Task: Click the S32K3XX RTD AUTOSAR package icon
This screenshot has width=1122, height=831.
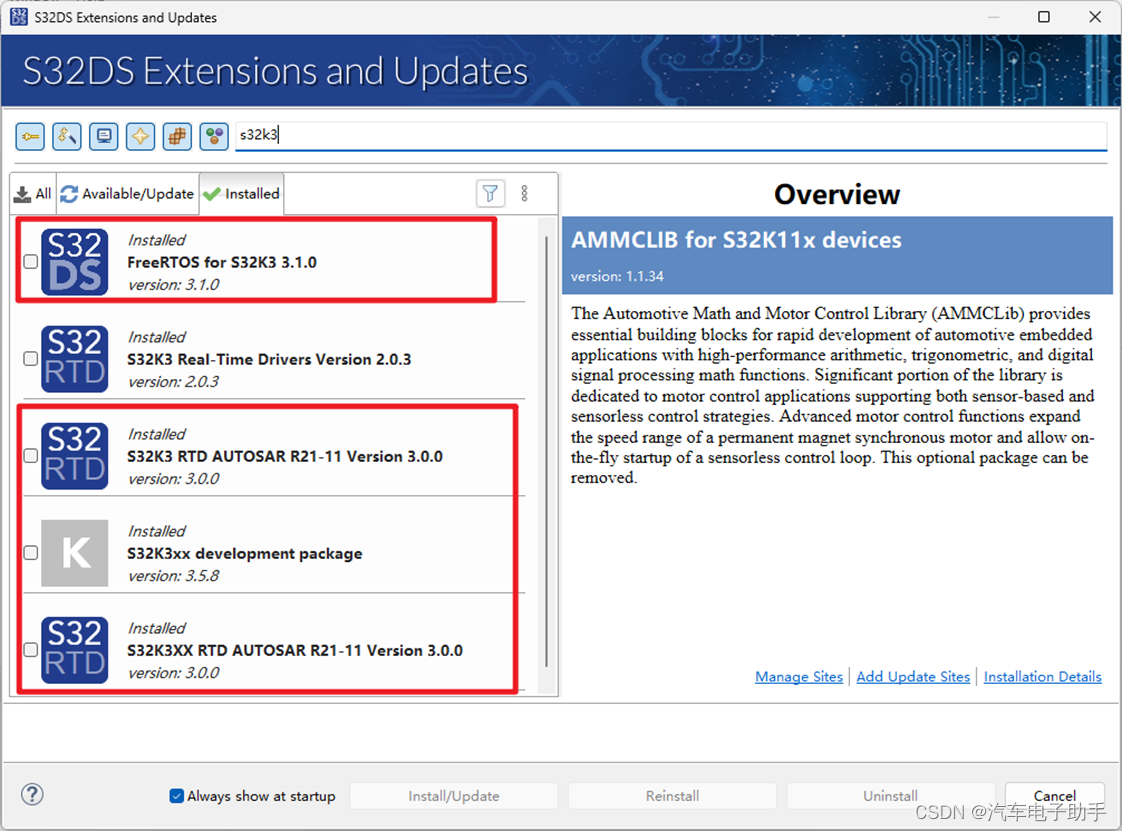Action: pyautogui.click(x=74, y=650)
